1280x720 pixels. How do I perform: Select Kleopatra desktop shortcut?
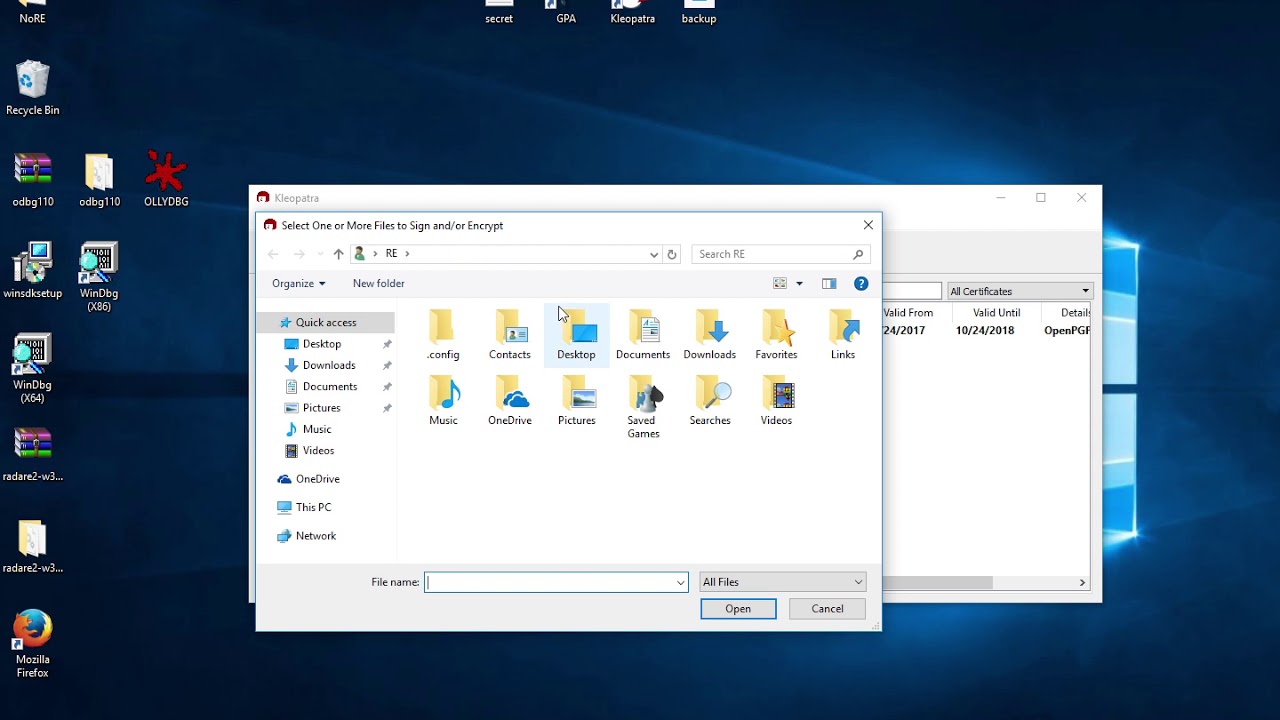[632, 13]
